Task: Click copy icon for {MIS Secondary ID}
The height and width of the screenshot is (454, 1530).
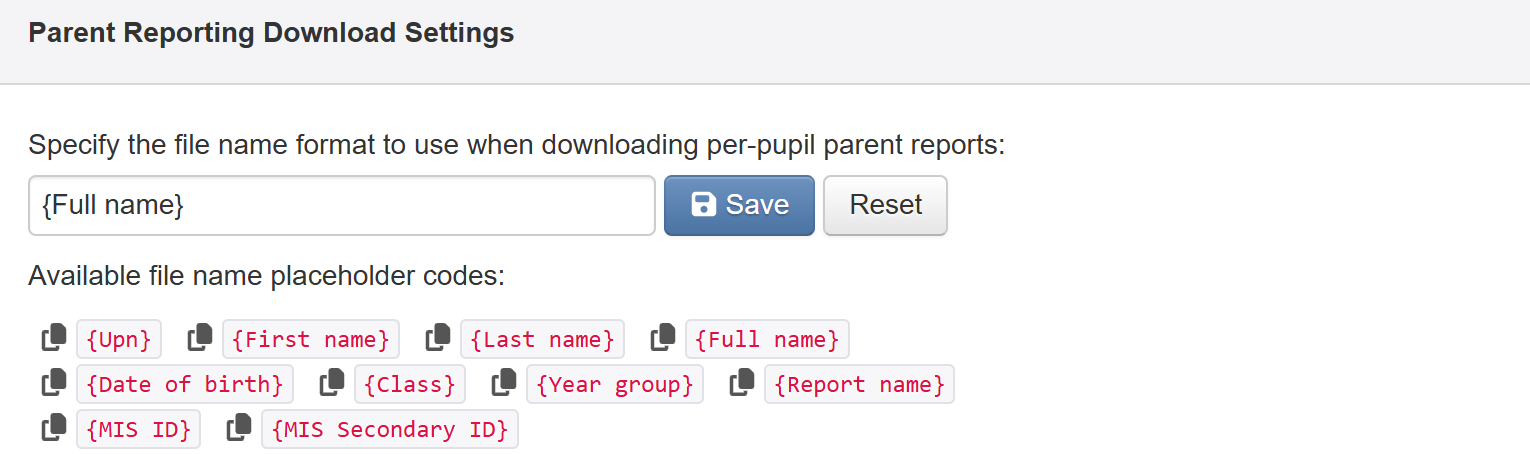Action: point(239,429)
